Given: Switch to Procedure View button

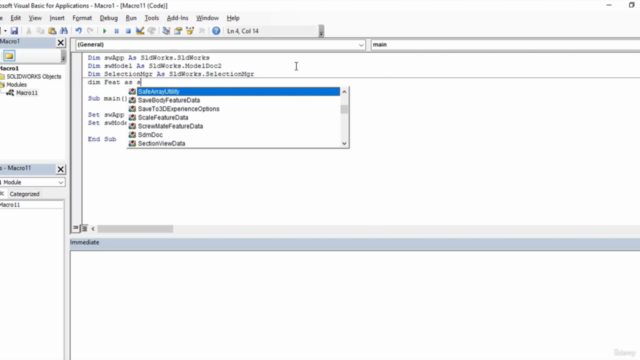Looking at the screenshot, I should 76,228.
